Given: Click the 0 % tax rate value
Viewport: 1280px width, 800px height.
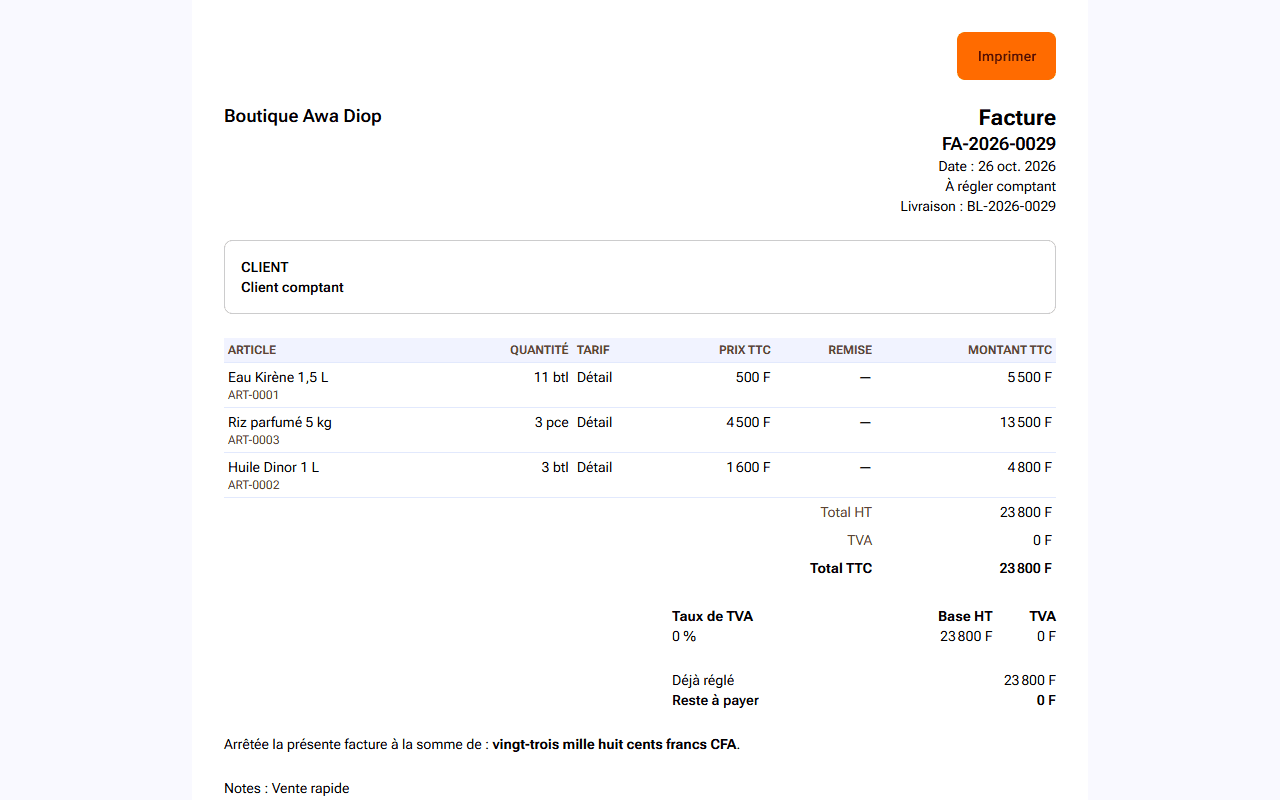Looking at the screenshot, I should pyautogui.click(x=684, y=636).
